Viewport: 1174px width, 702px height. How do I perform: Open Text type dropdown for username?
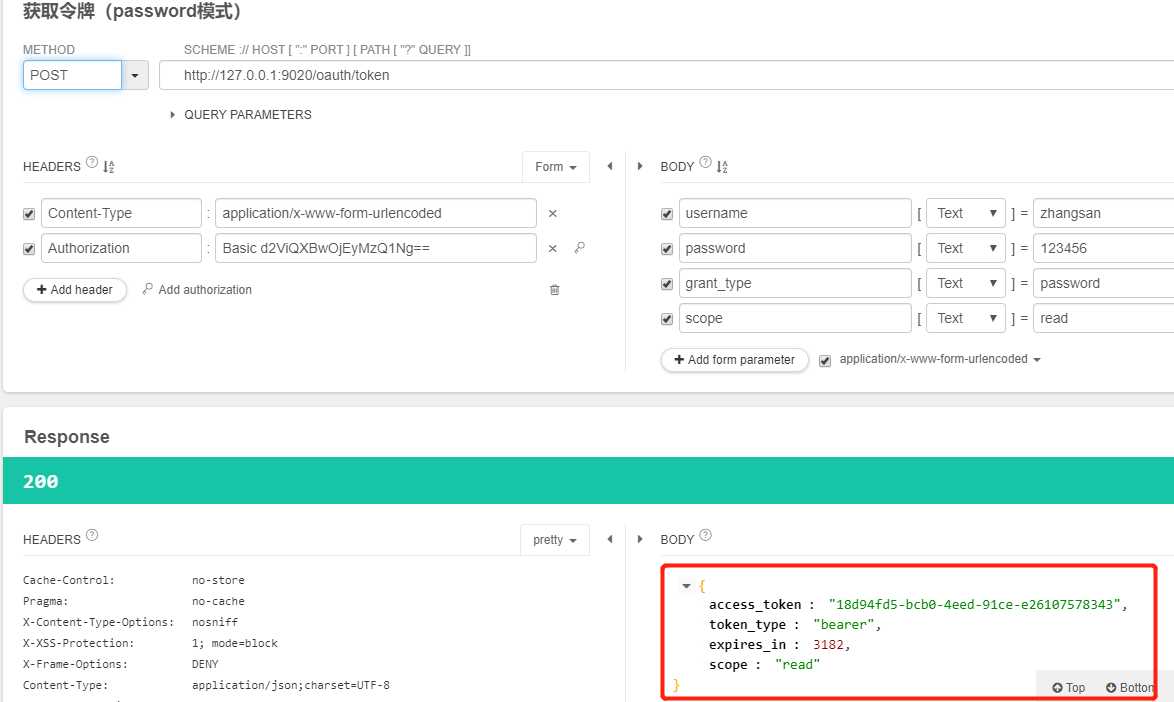point(966,213)
